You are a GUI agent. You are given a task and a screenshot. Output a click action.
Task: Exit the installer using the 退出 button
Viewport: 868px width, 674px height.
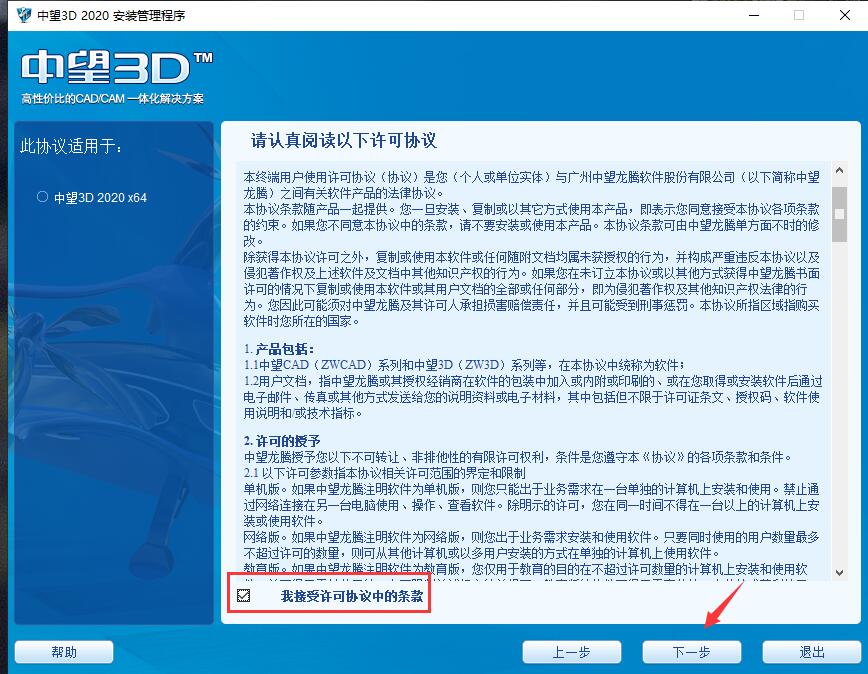click(811, 651)
